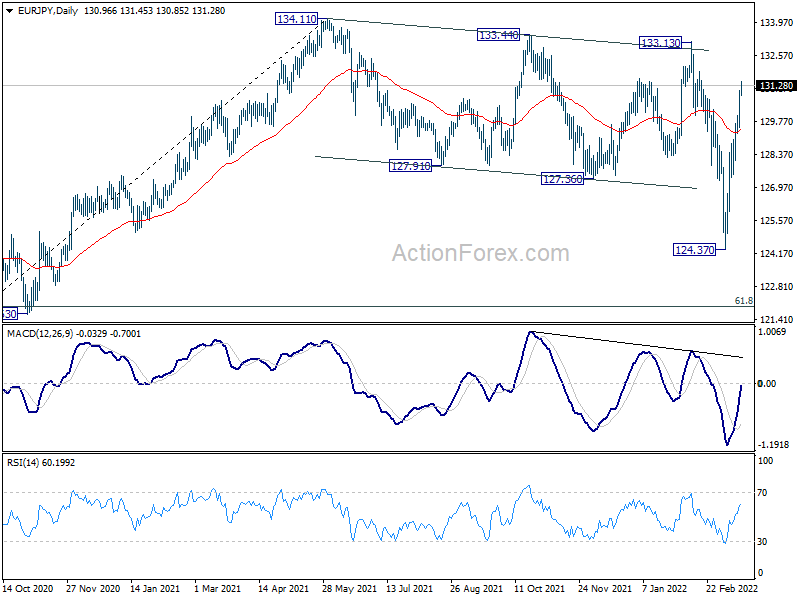Select the 134.110 price label

tap(296, 19)
